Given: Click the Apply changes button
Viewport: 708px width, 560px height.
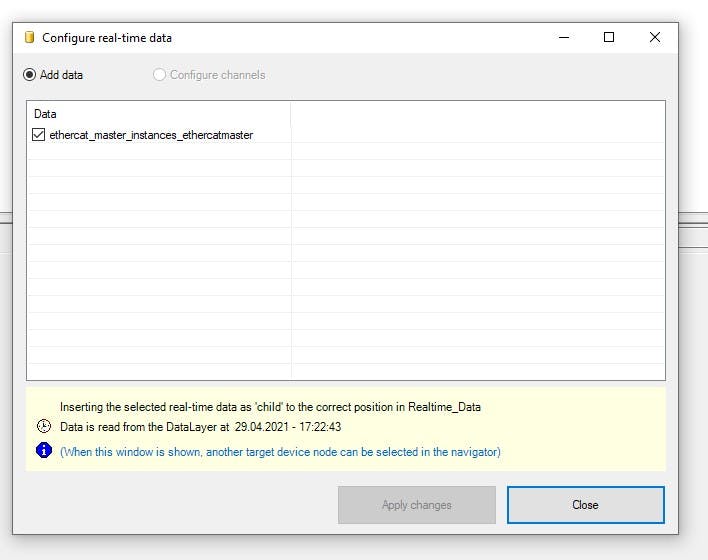Looking at the screenshot, I should (416, 505).
